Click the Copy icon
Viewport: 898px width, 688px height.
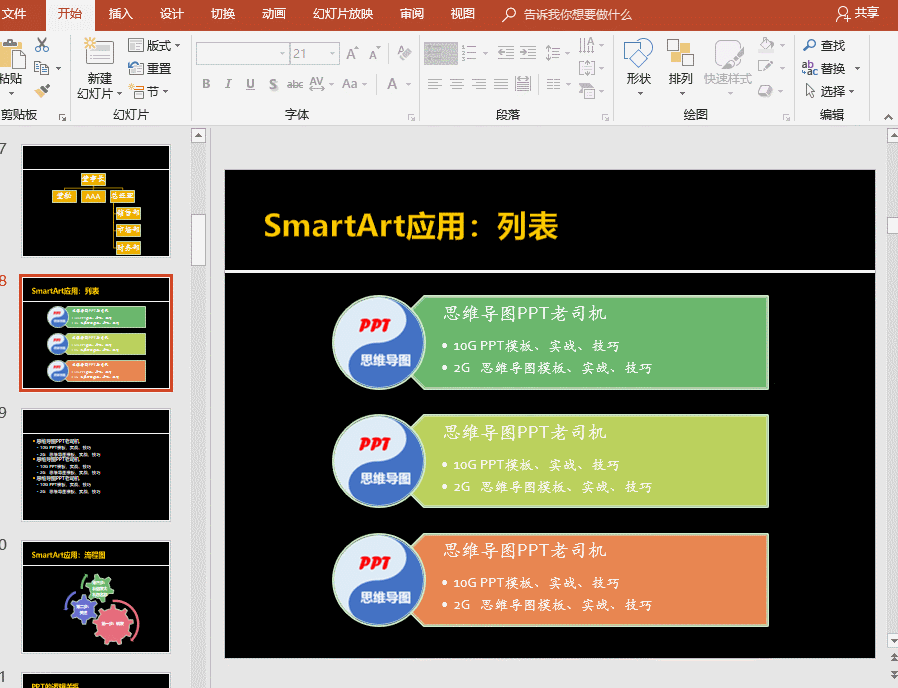pos(42,68)
